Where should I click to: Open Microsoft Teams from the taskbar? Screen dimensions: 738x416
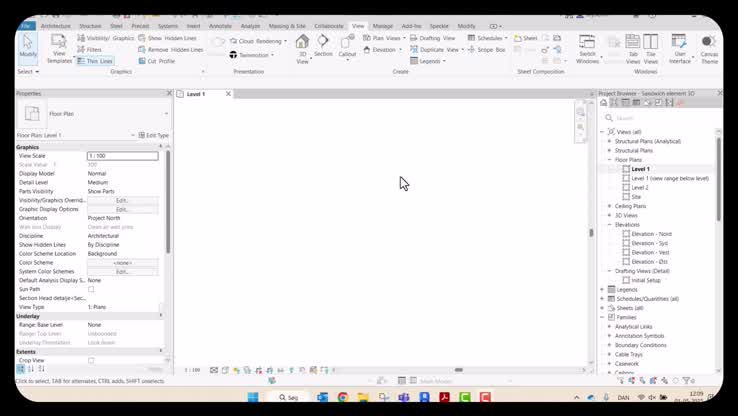404,397
